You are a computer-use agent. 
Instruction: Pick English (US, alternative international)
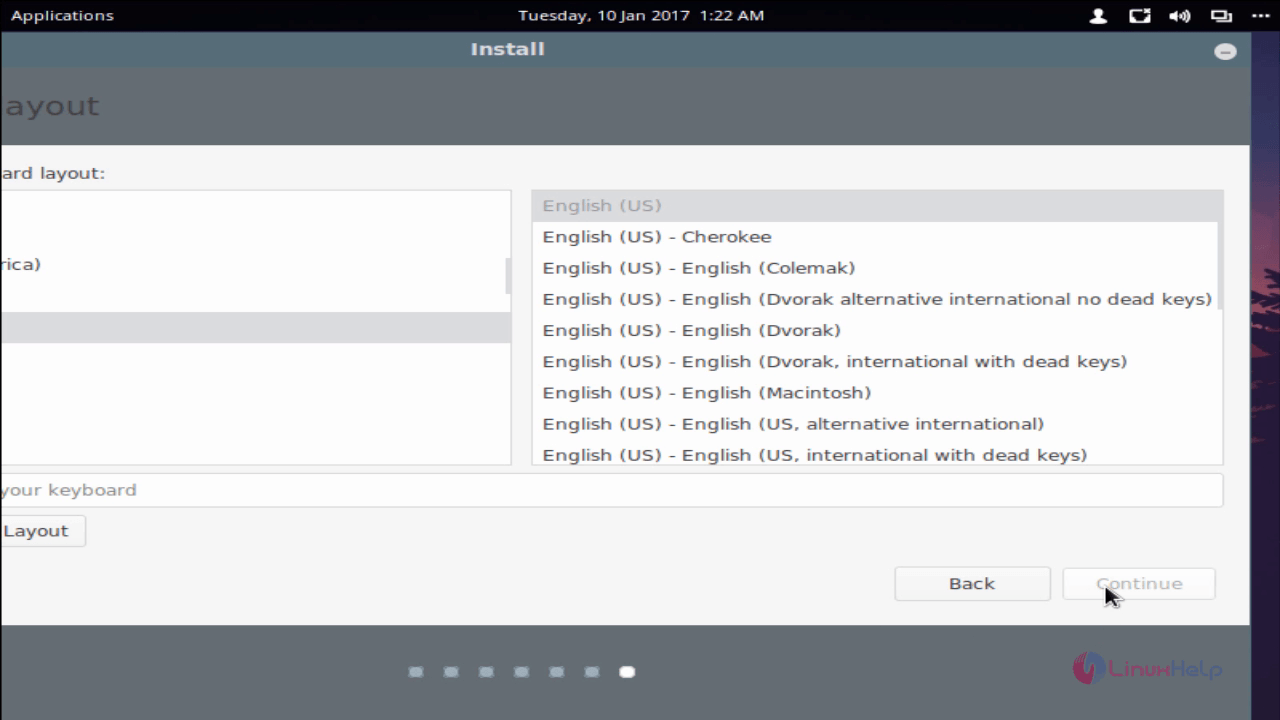tap(875, 424)
